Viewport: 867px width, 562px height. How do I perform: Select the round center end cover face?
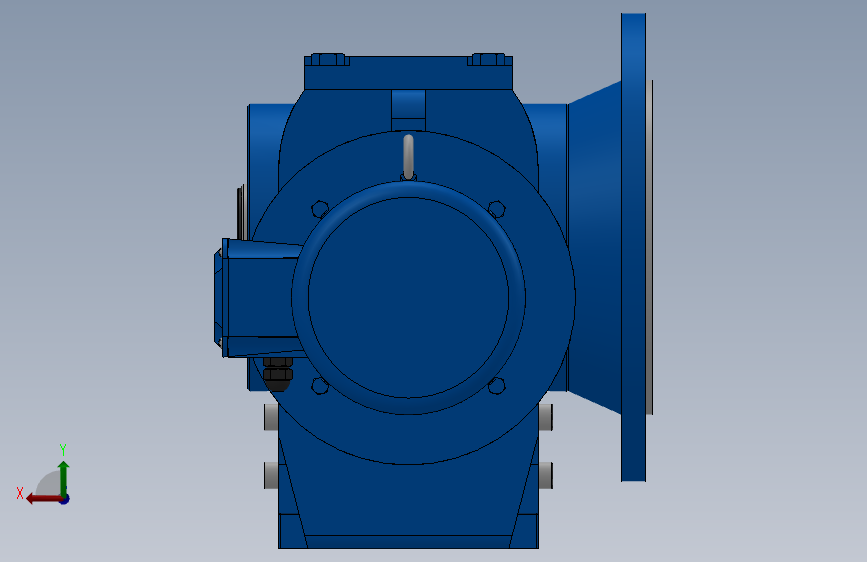[408, 298]
